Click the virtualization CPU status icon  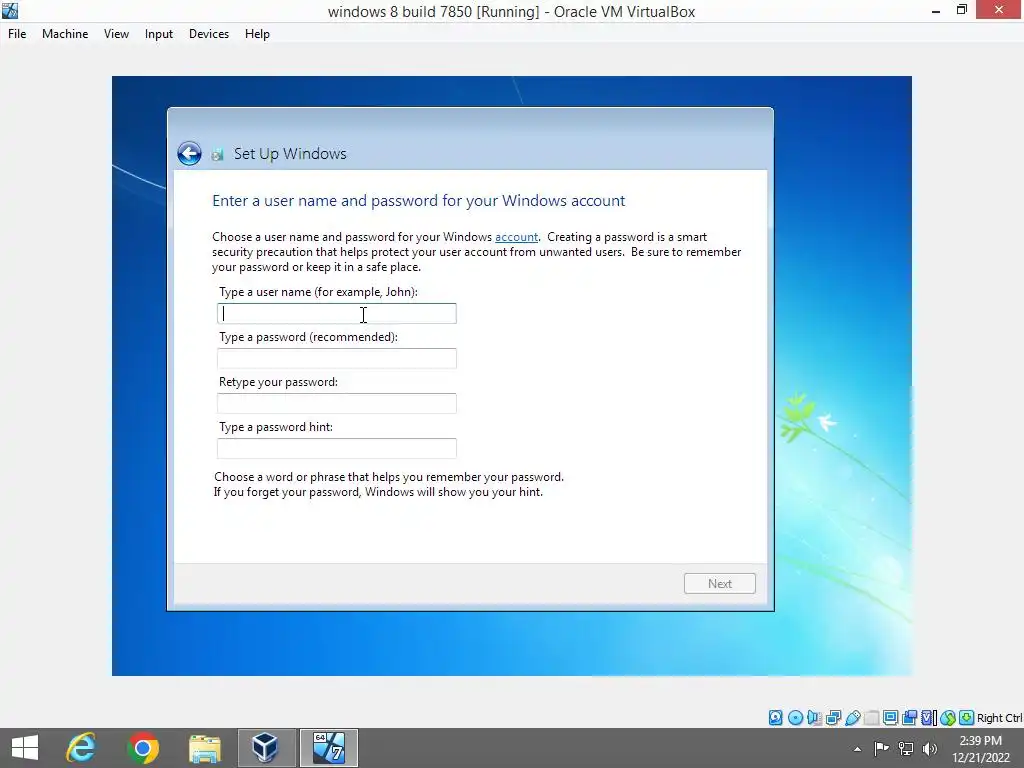[x=928, y=718]
